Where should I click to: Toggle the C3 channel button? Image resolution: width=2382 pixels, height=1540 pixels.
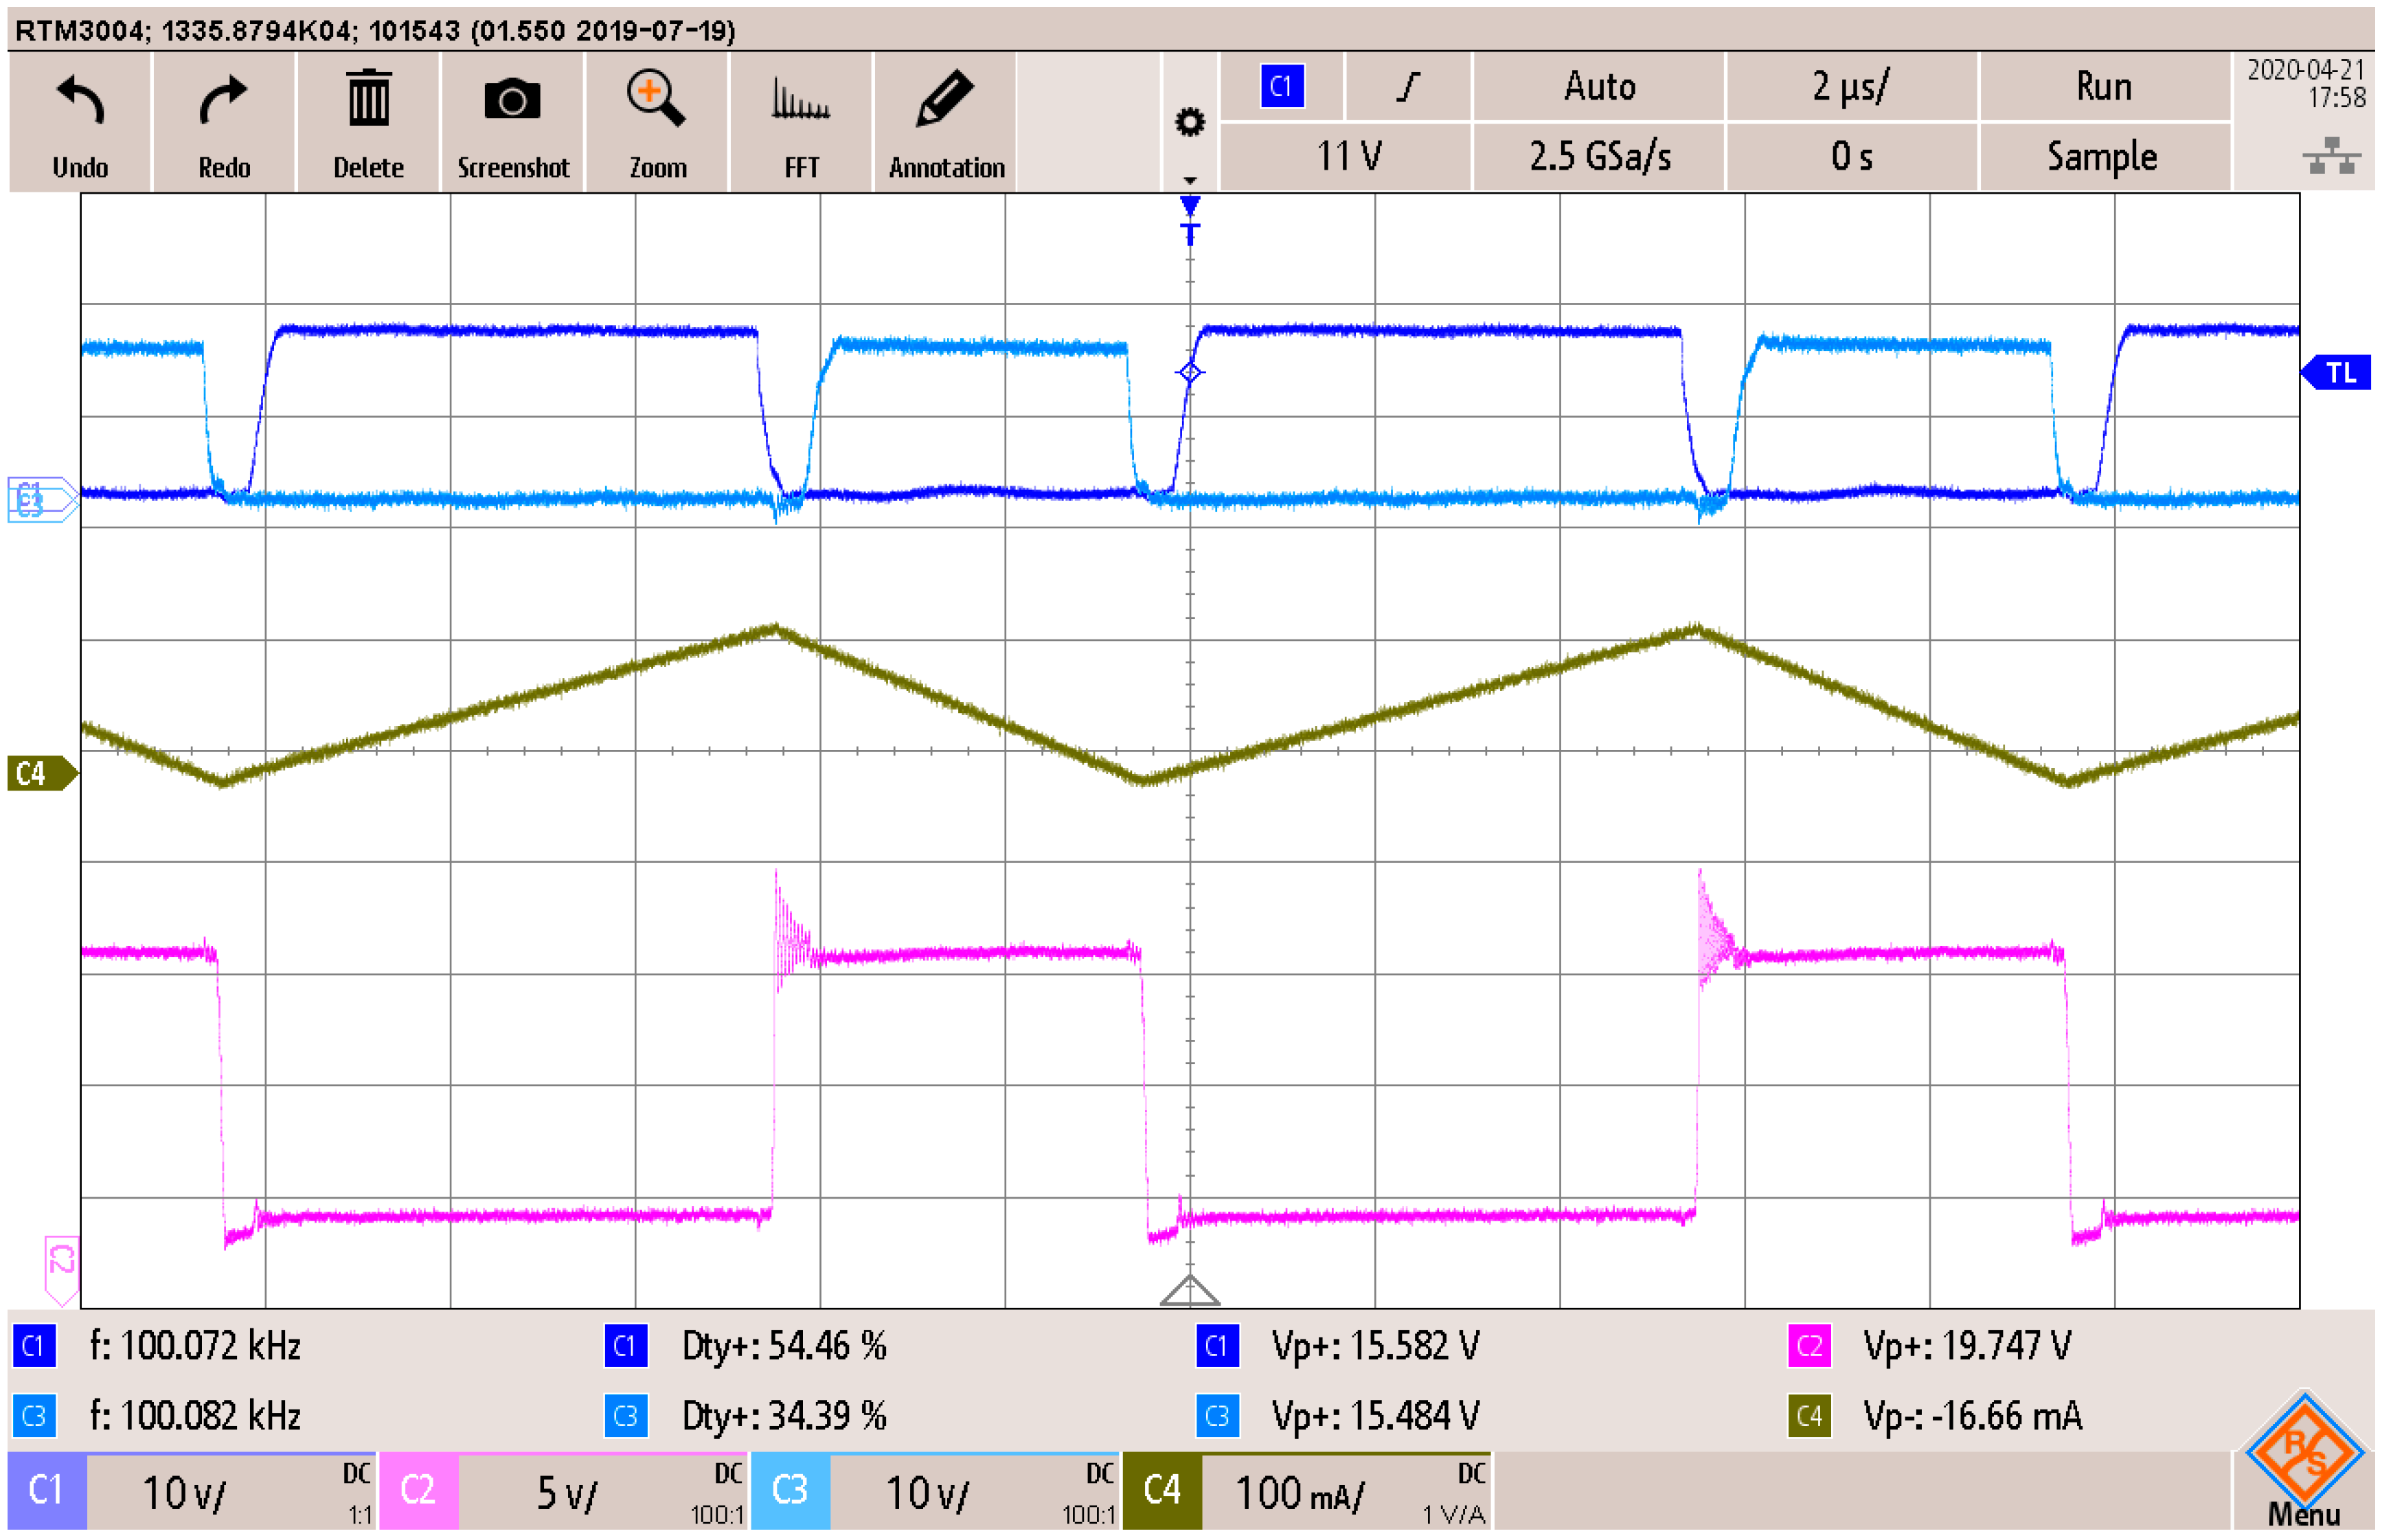pos(790,1490)
